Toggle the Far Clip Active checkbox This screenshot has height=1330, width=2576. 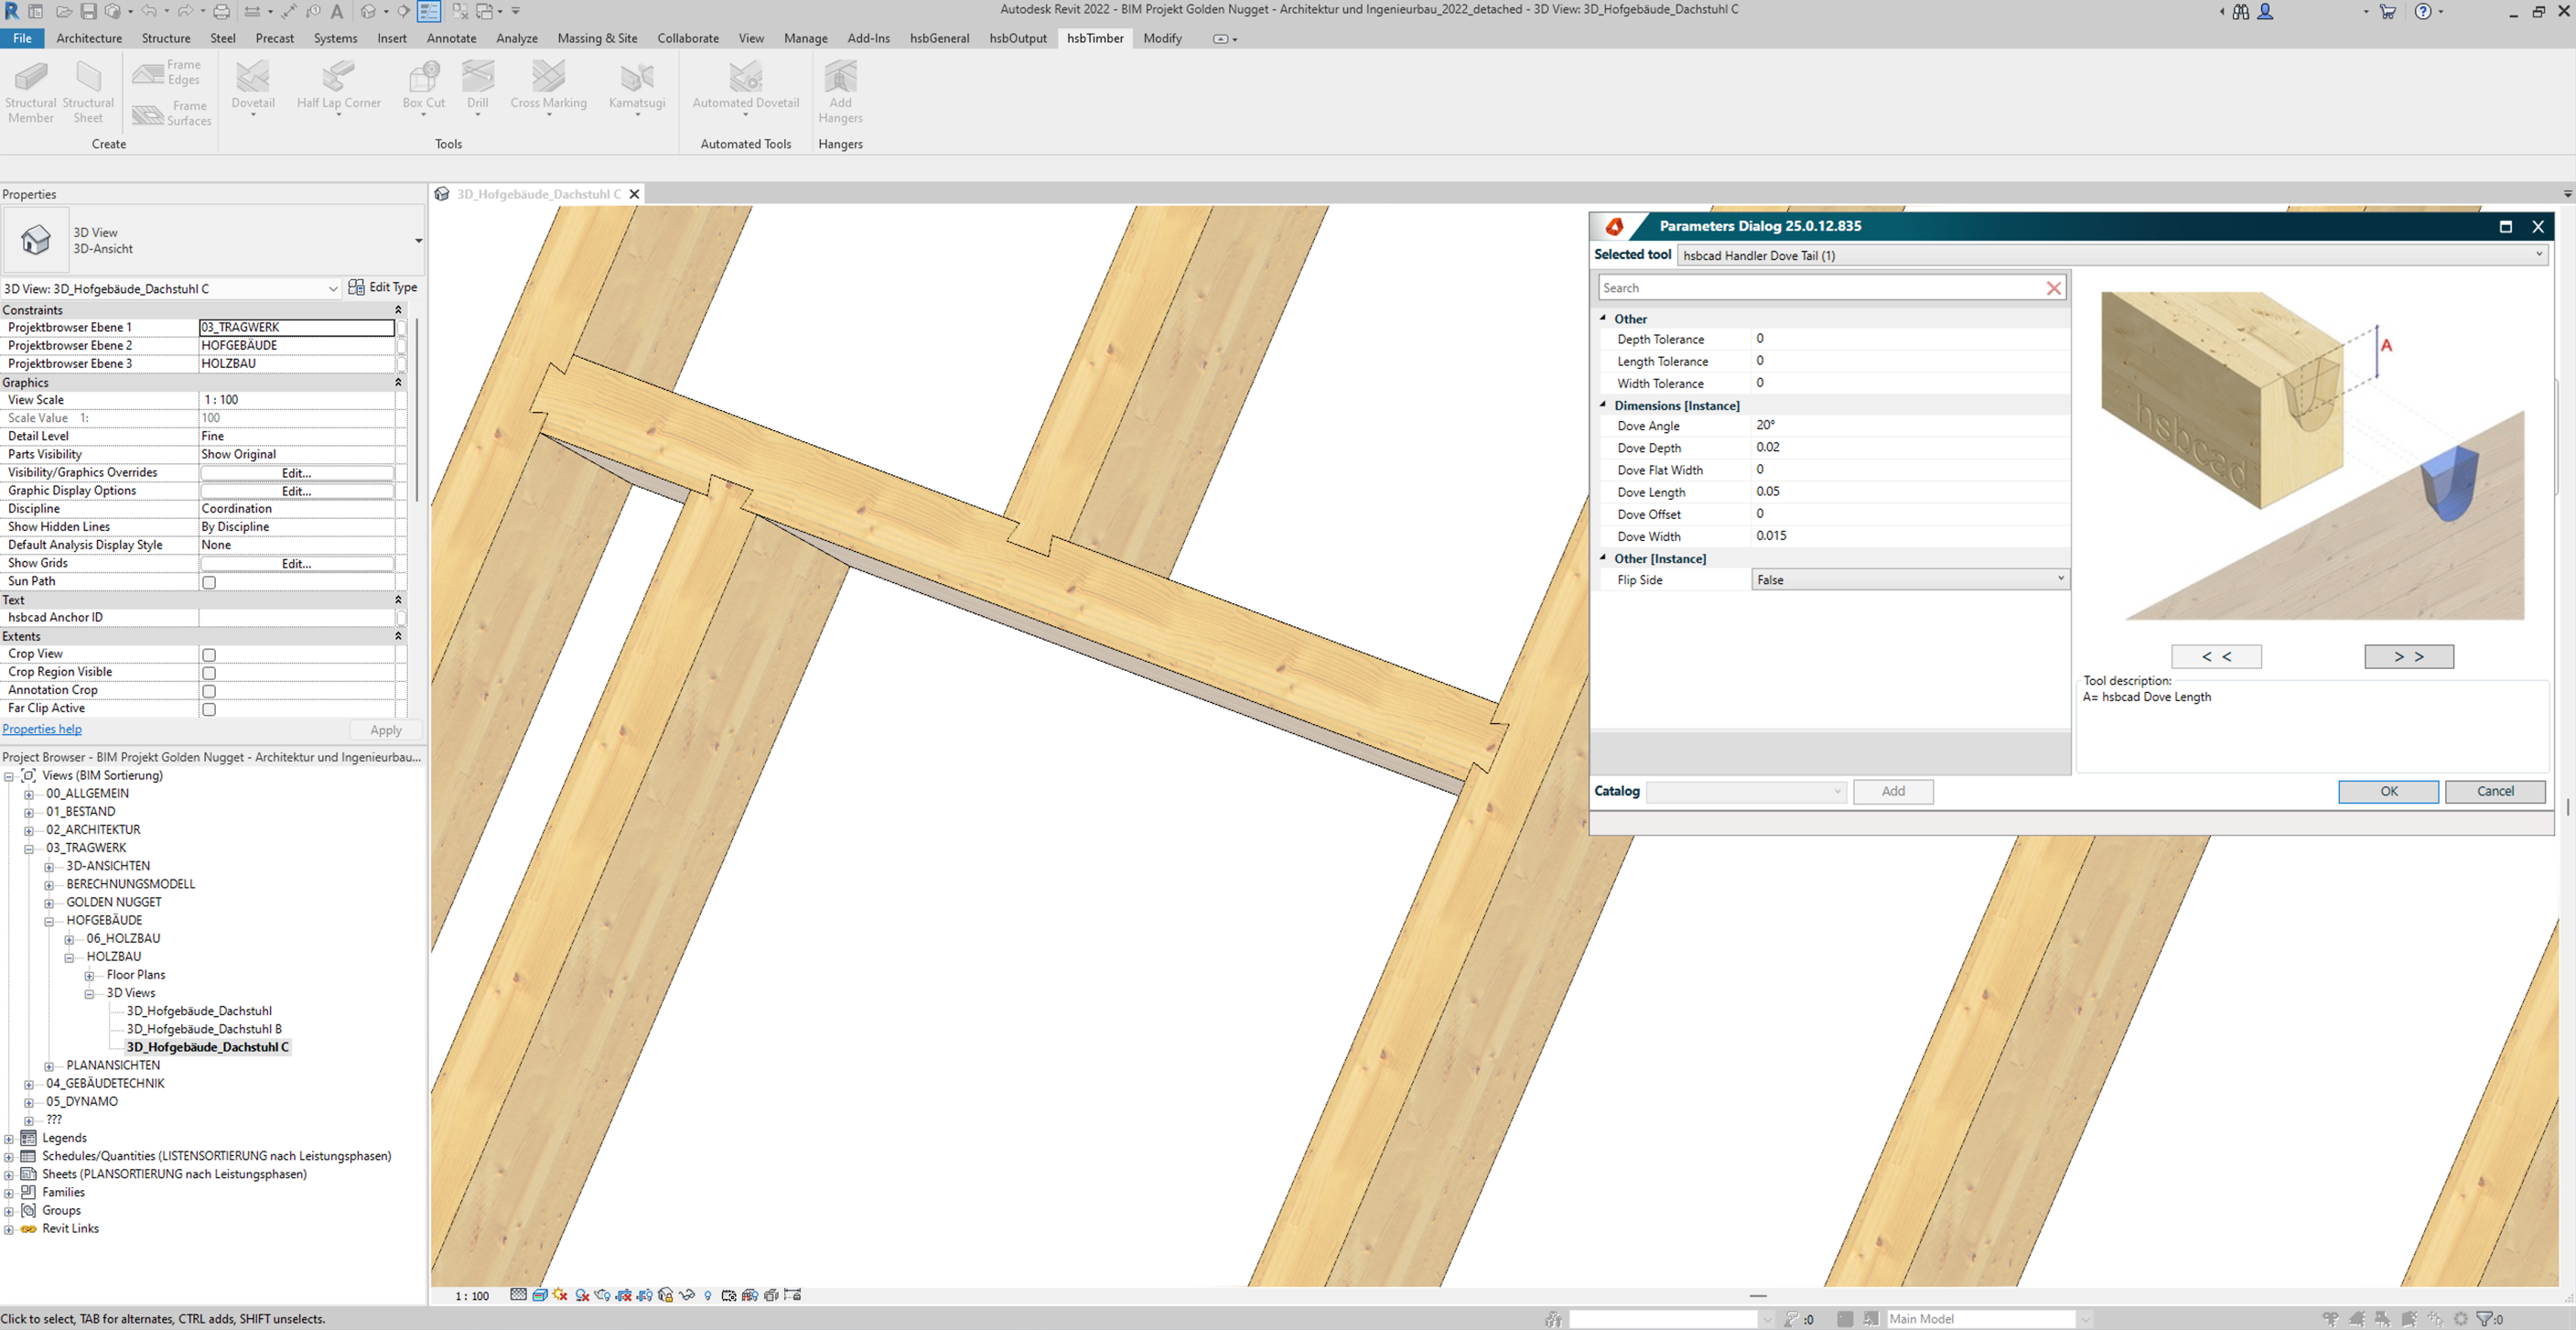tap(209, 709)
